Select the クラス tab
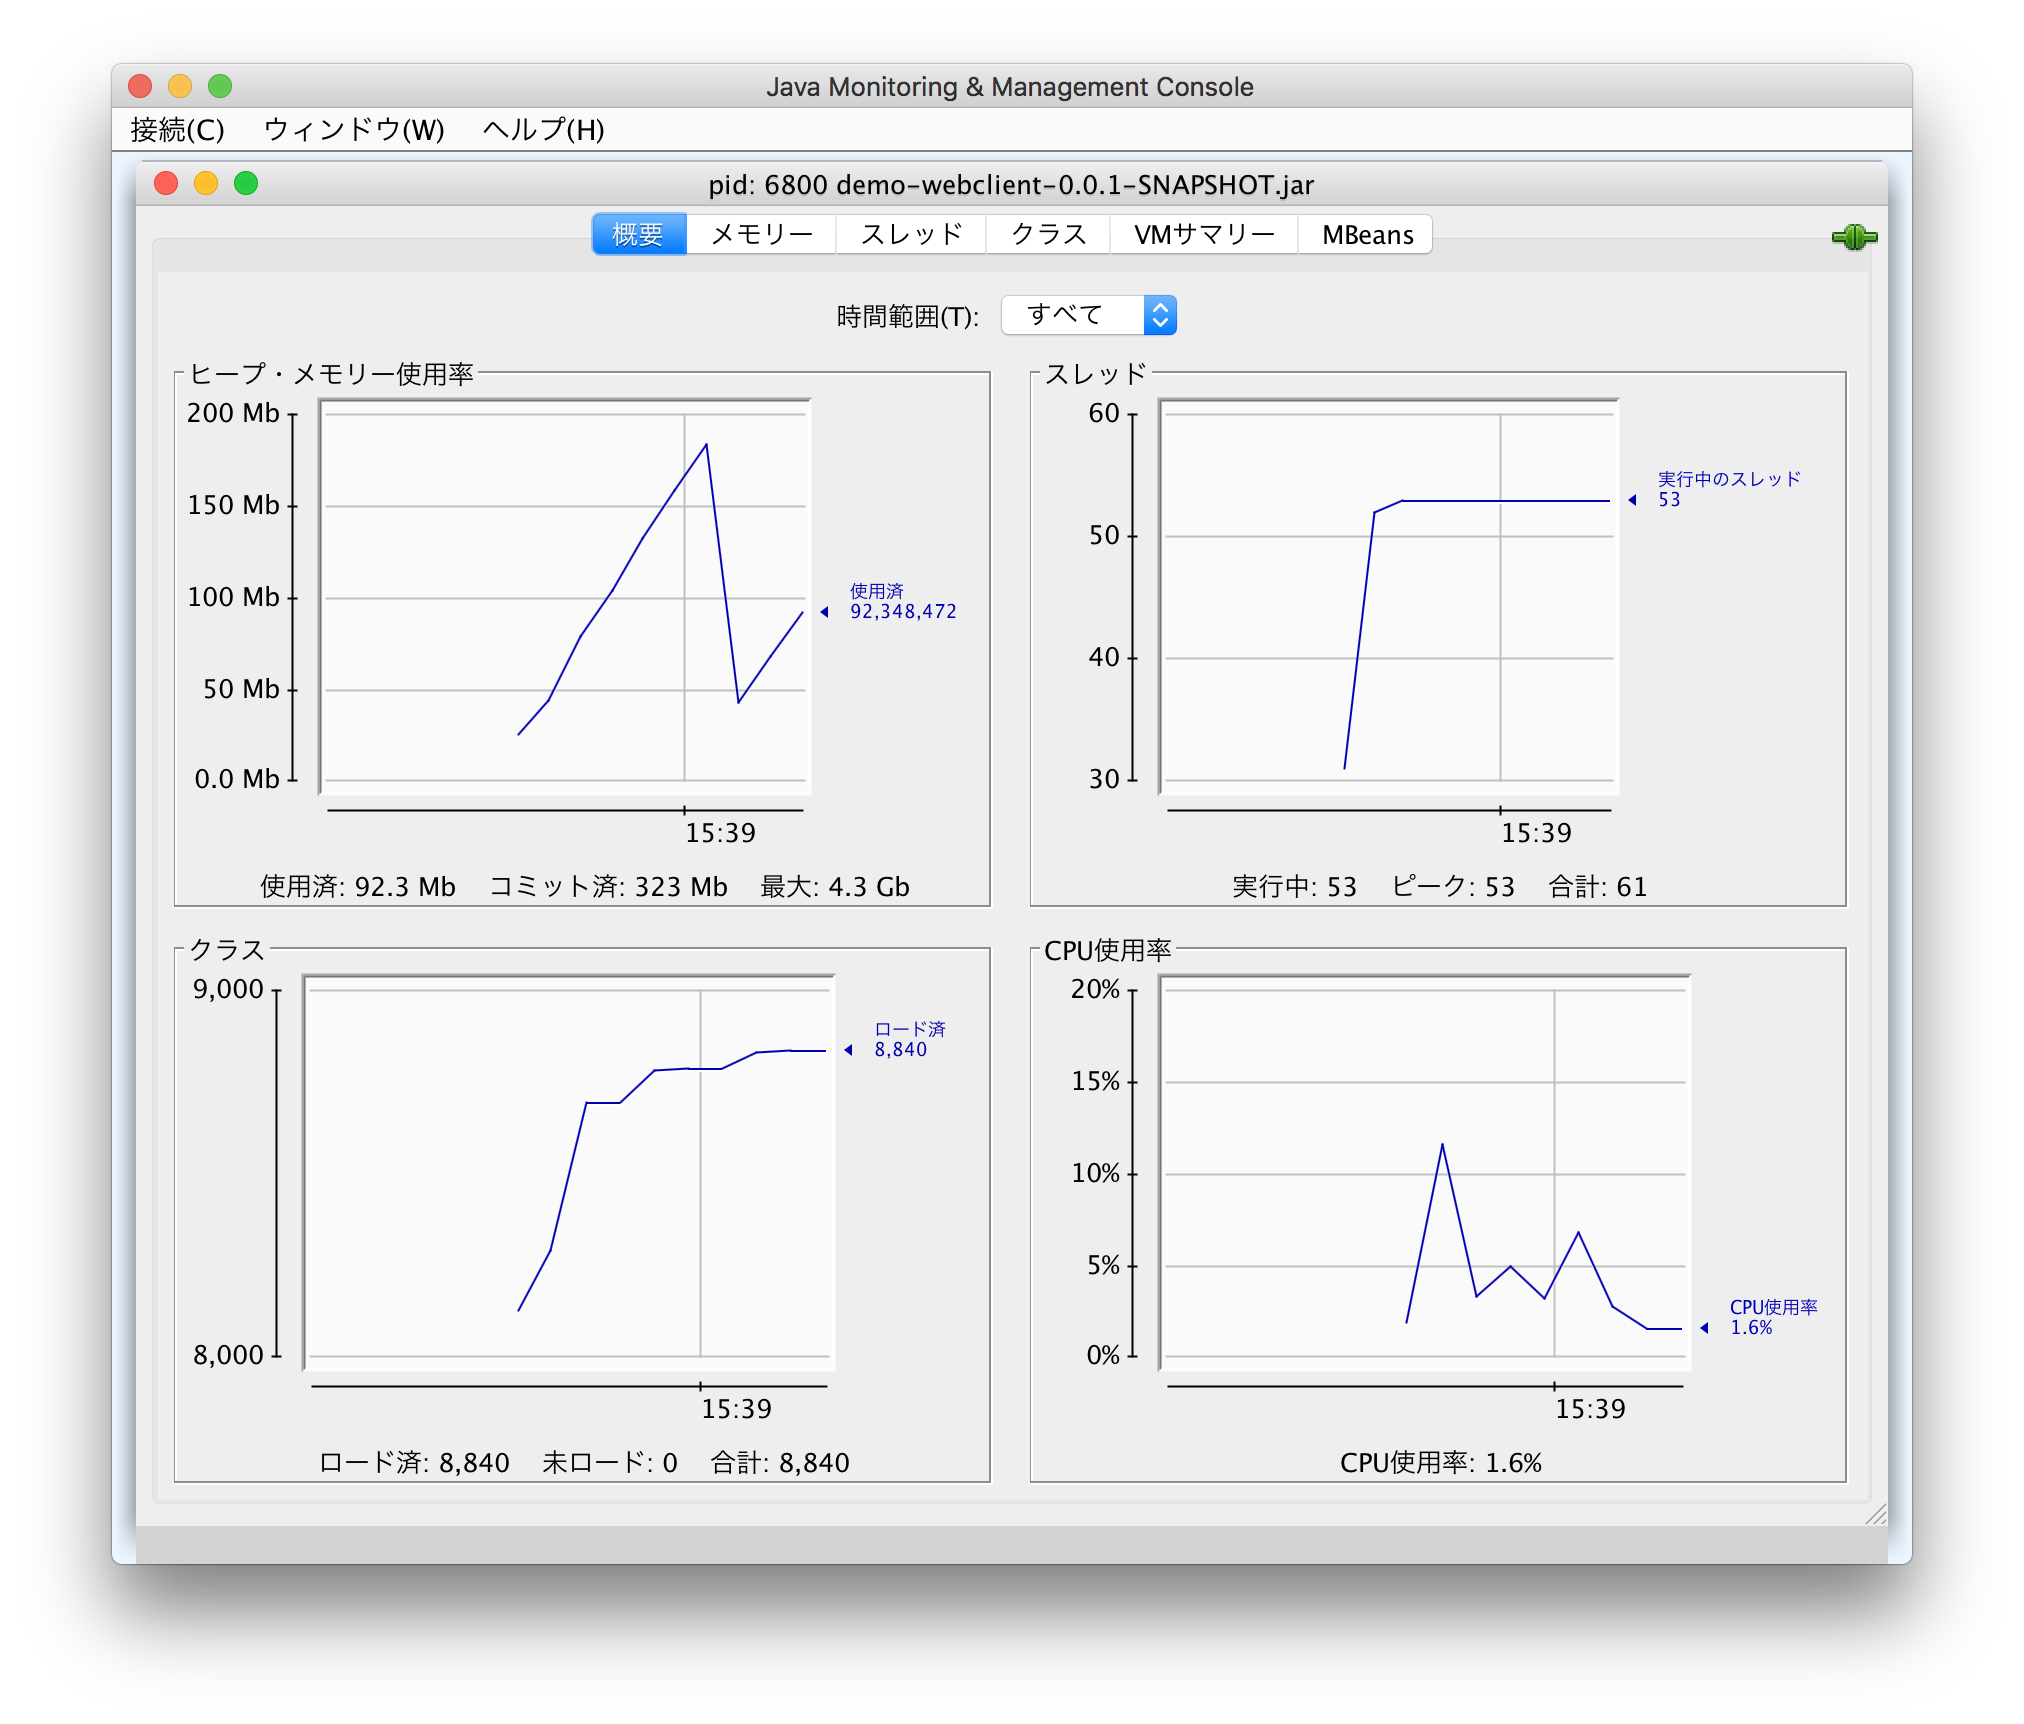 pyautogui.click(x=1047, y=234)
